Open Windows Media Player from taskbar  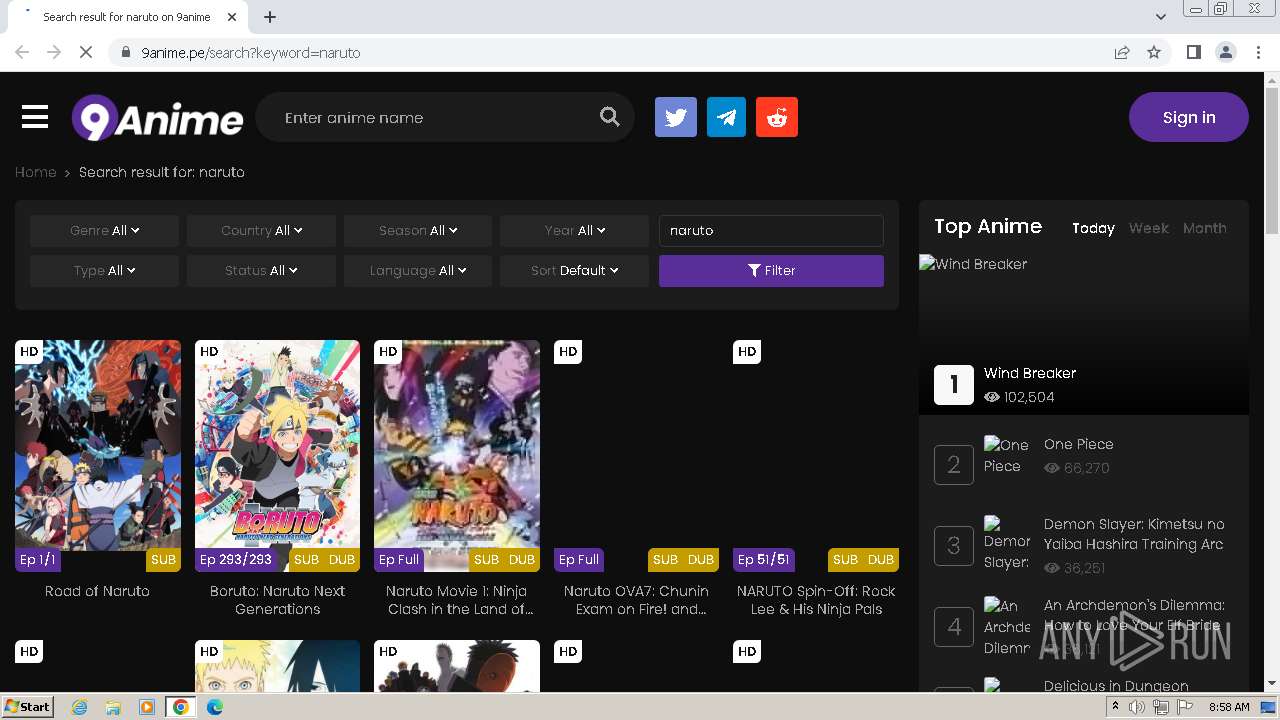tap(147, 707)
